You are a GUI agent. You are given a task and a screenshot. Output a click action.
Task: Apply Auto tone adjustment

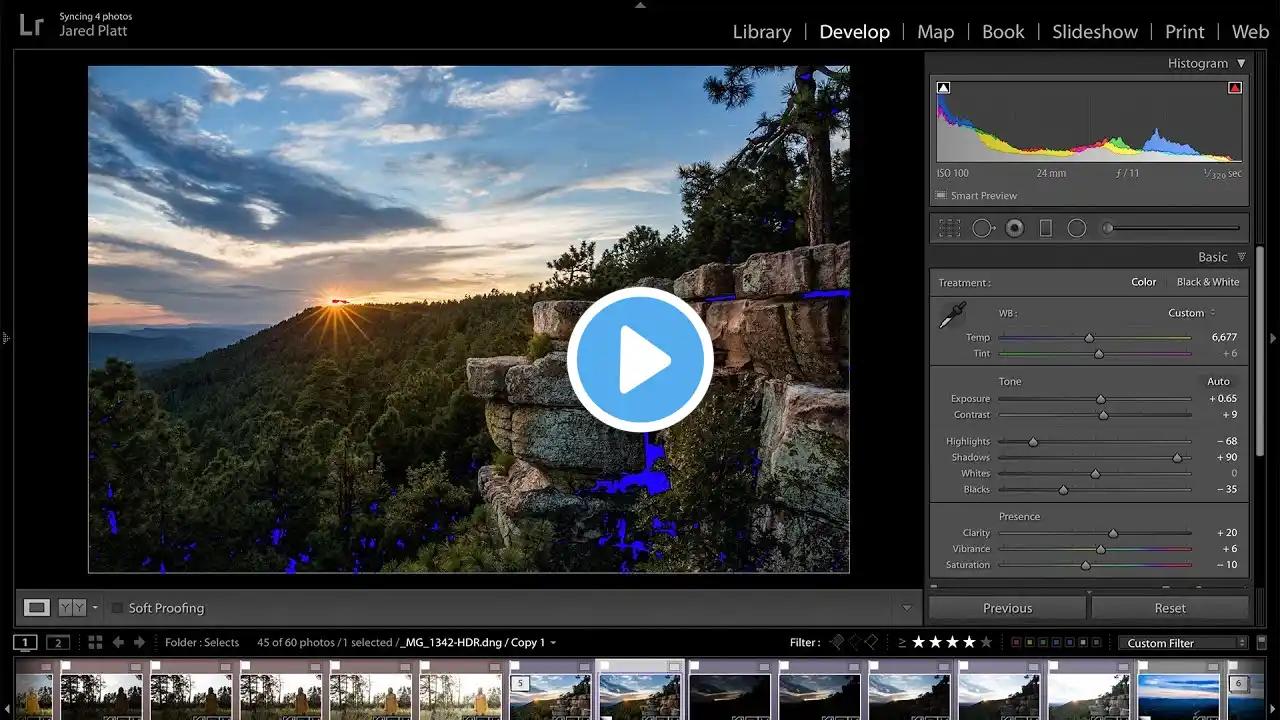pos(1218,381)
